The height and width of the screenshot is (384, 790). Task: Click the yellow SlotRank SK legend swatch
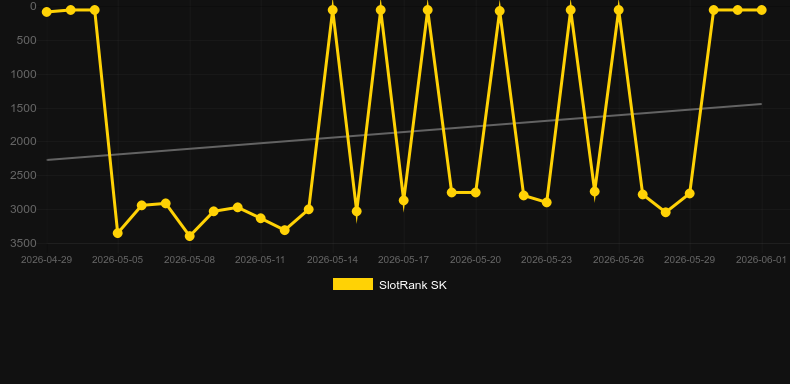click(x=353, y=284)
